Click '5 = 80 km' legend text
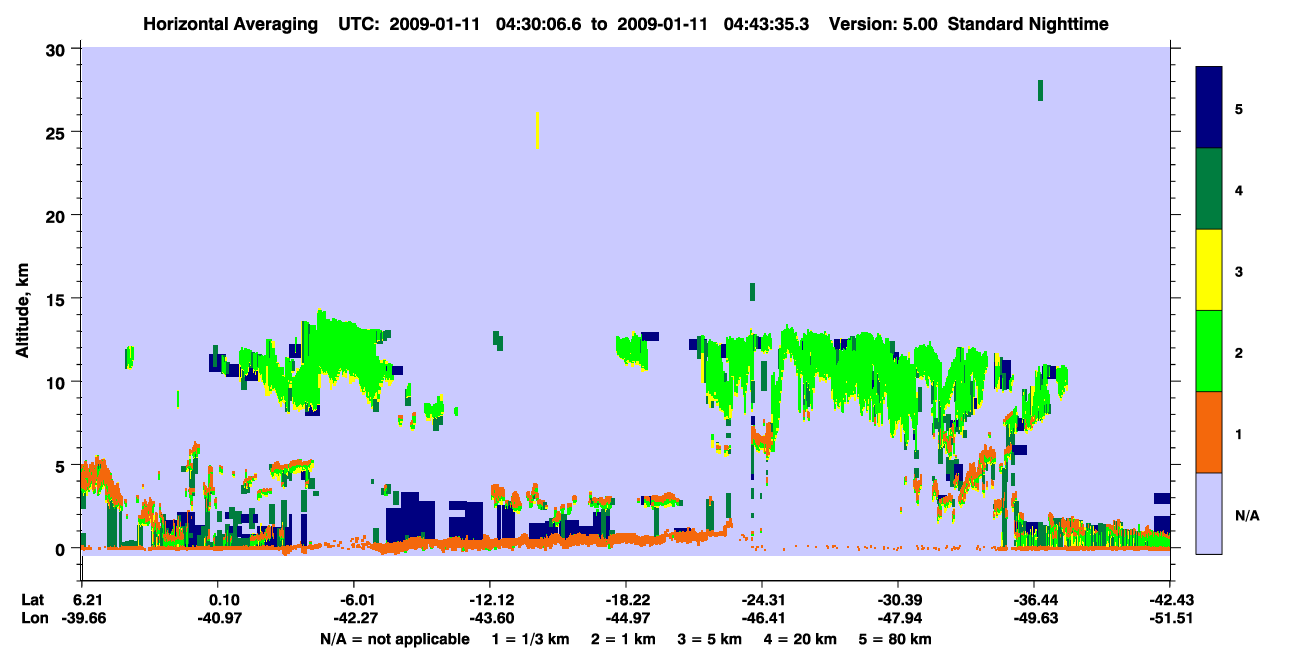 tap(895, 639)
